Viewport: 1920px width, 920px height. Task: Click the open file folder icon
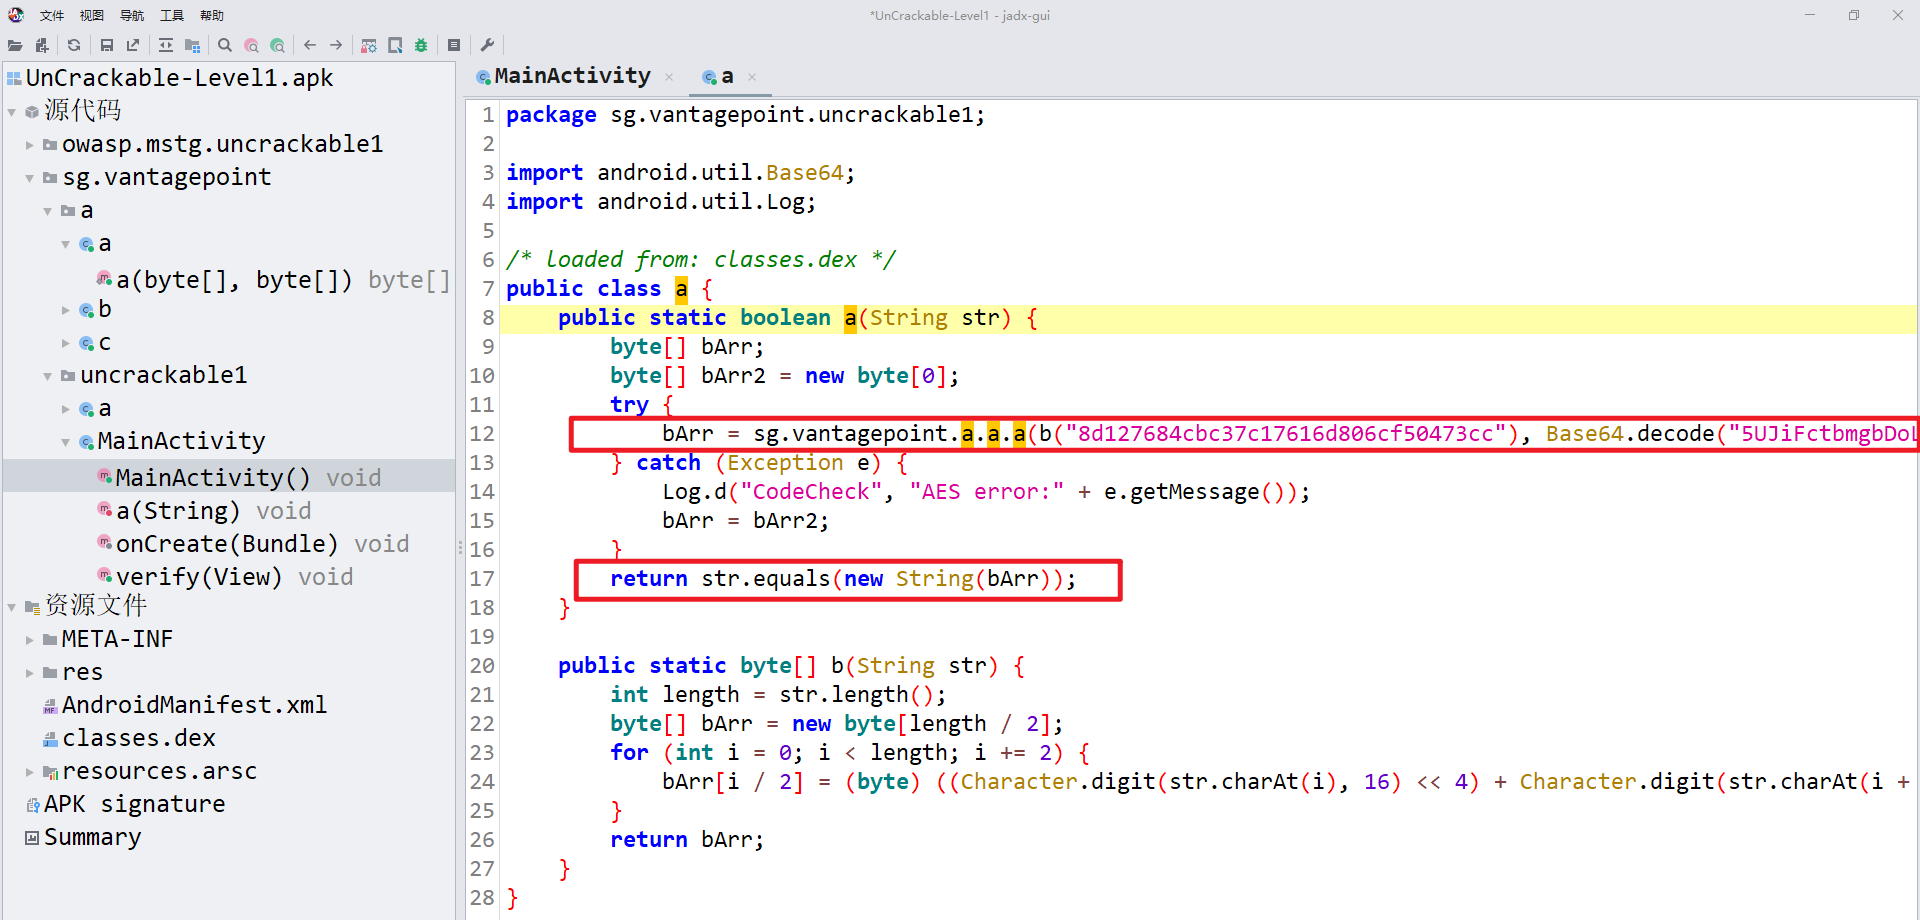click(15, 45)
